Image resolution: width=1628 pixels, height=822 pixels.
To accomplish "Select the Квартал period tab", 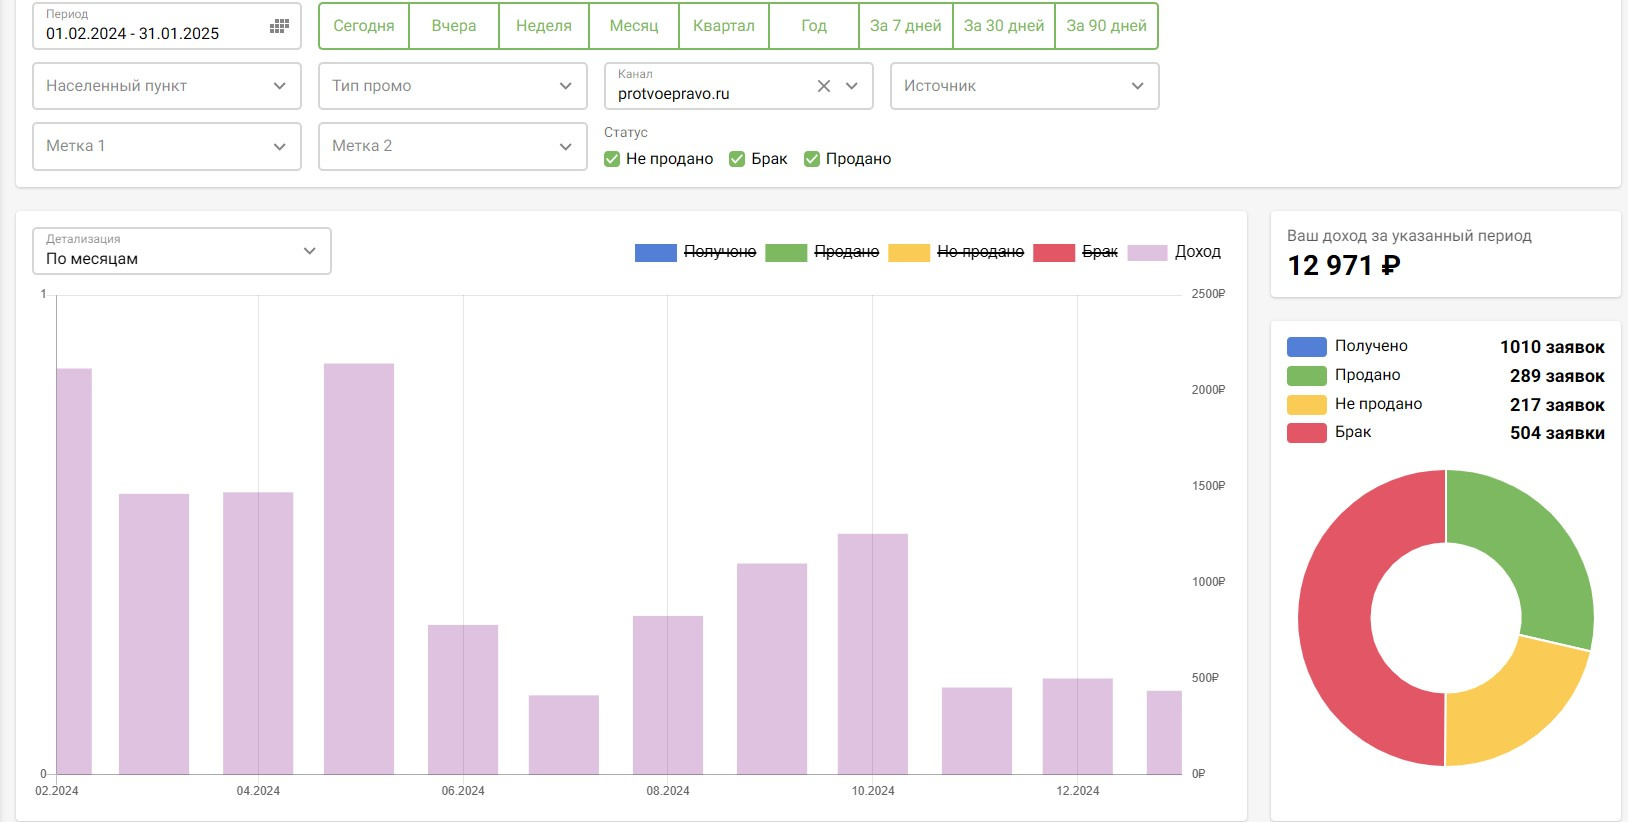I will (724, 26).
